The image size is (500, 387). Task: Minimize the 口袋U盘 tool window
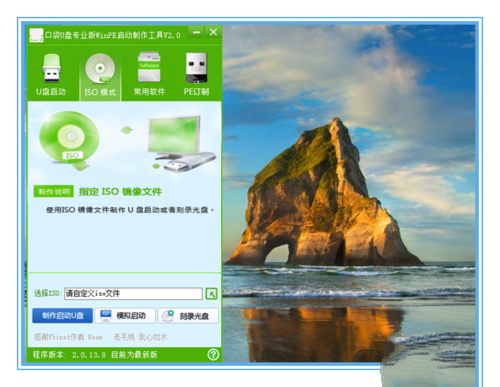(x=197, y=32)
